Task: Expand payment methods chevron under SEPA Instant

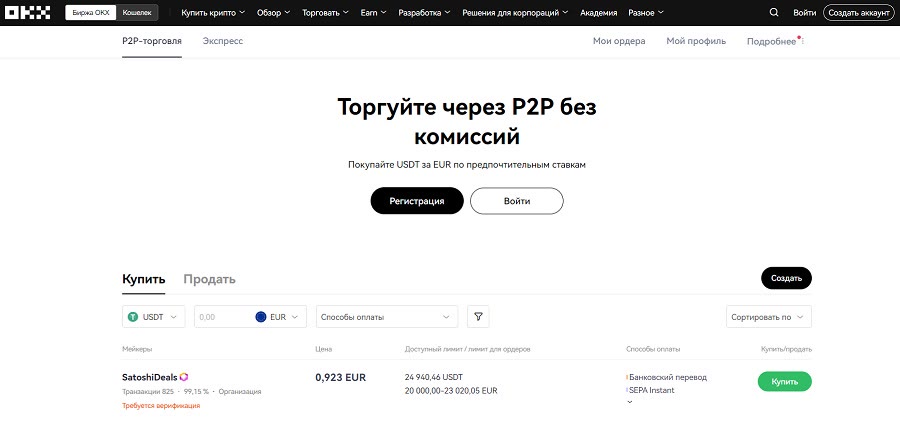Action: pyautogui.click(x=629, y=402)
